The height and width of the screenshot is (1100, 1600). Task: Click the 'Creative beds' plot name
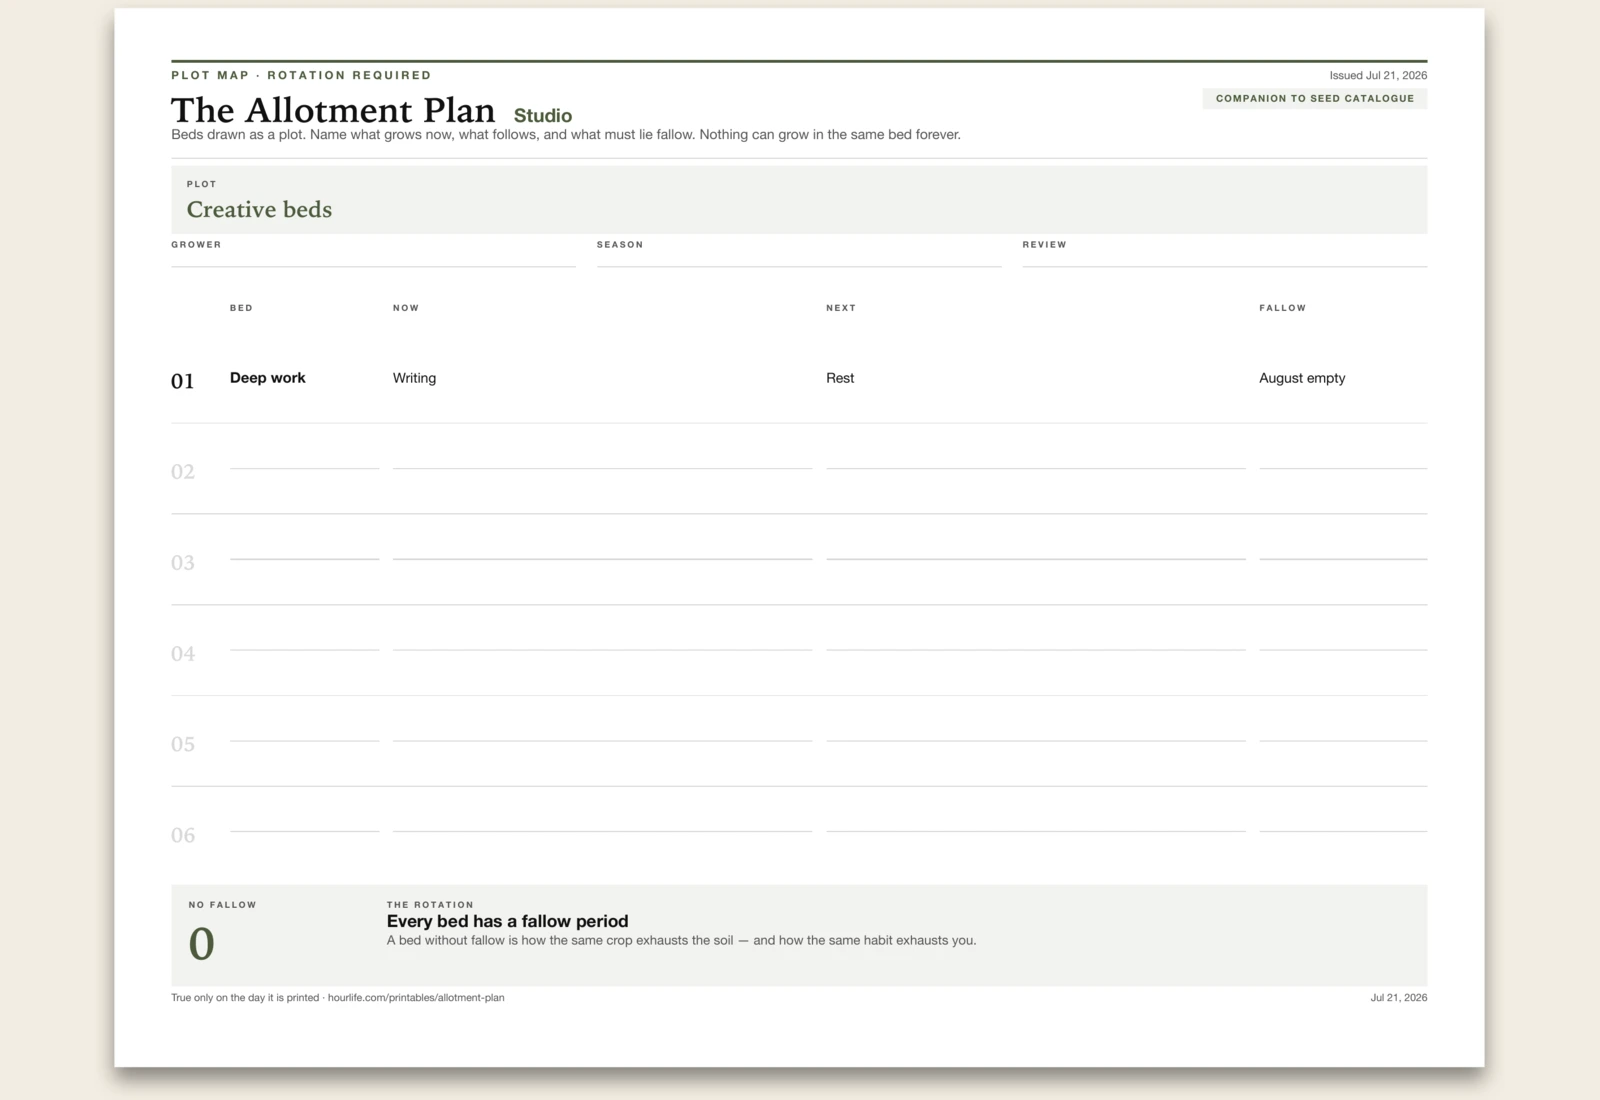tap(259, 209)
